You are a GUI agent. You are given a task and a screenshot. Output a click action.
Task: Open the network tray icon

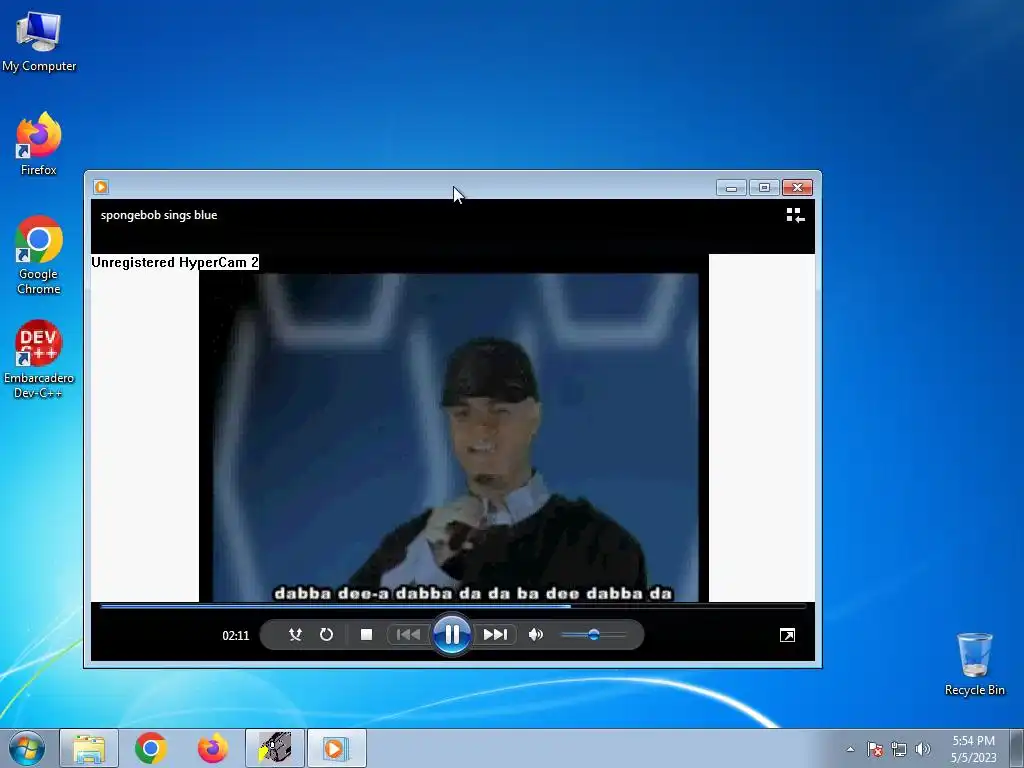[x=899, y=749]
